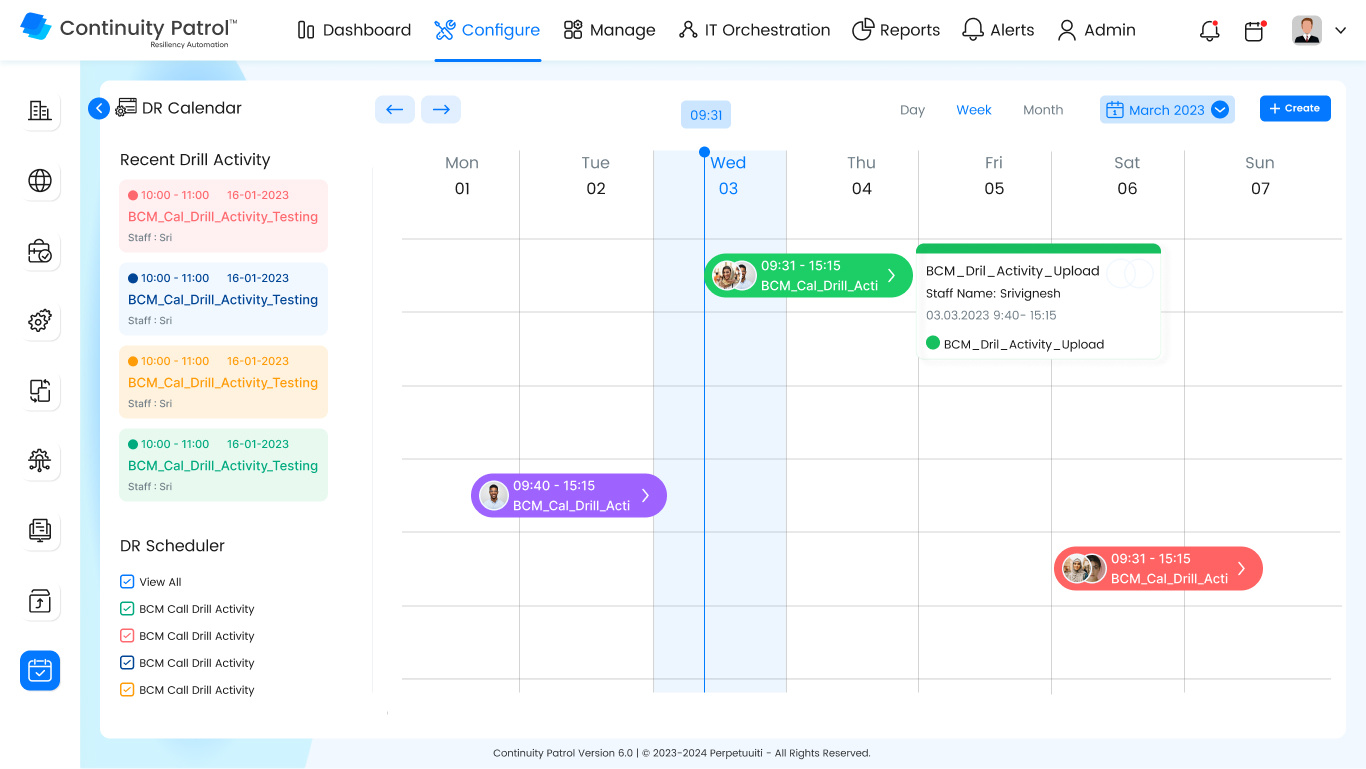Screen dimensions: 1366x769
Task: Toggle the View All checkbox under DR Scheduler
Action: point(127,581)
